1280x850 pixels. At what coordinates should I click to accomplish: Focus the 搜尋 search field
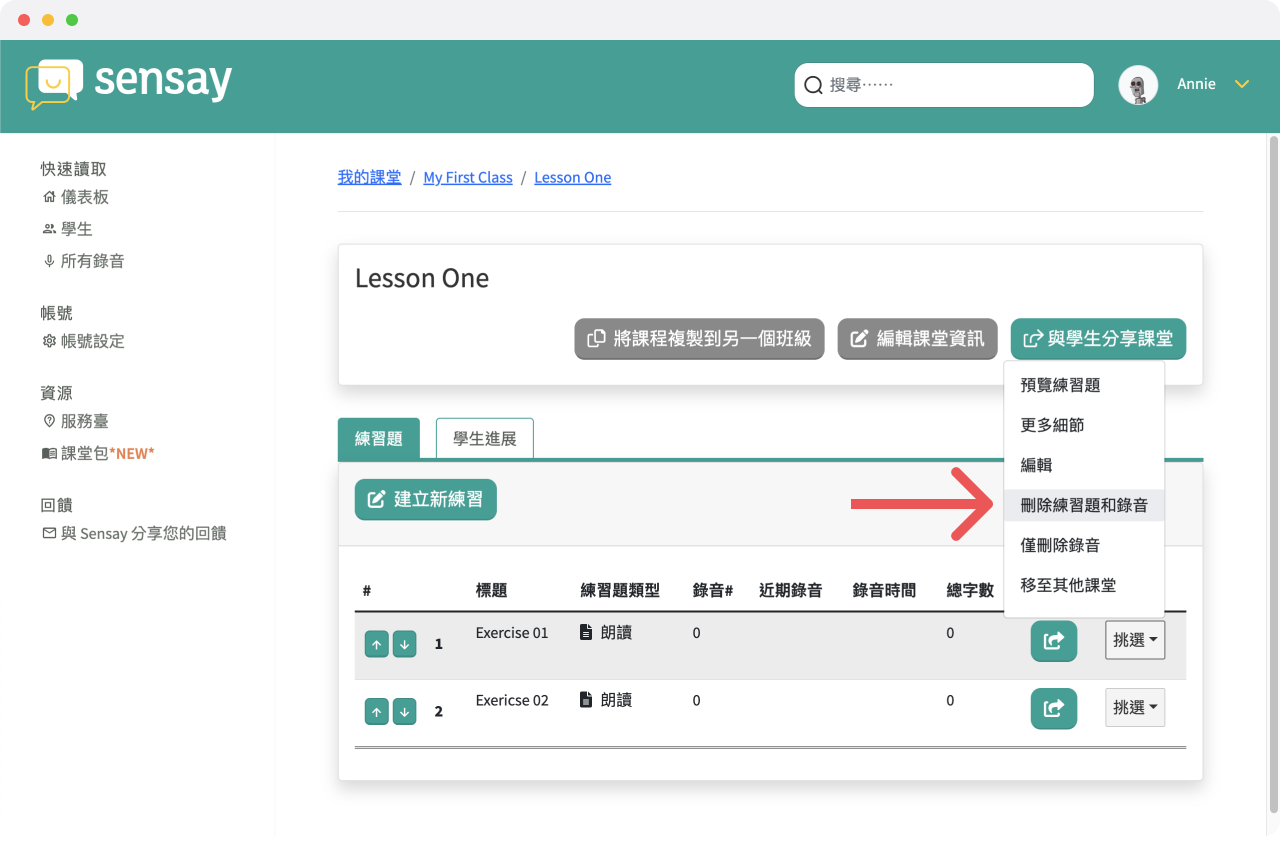(x=944, y=85)
